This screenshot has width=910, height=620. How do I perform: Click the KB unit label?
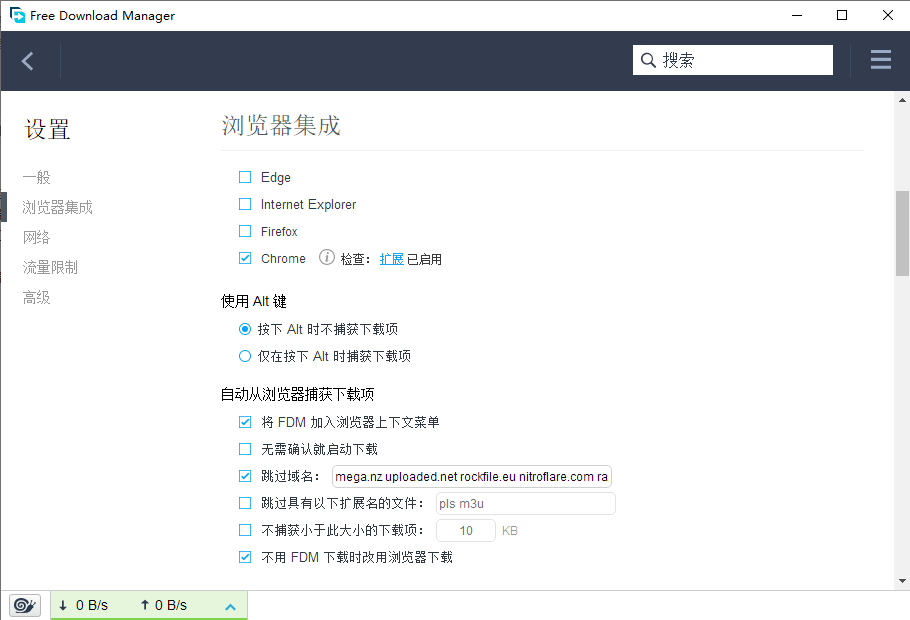pos(510,531)
